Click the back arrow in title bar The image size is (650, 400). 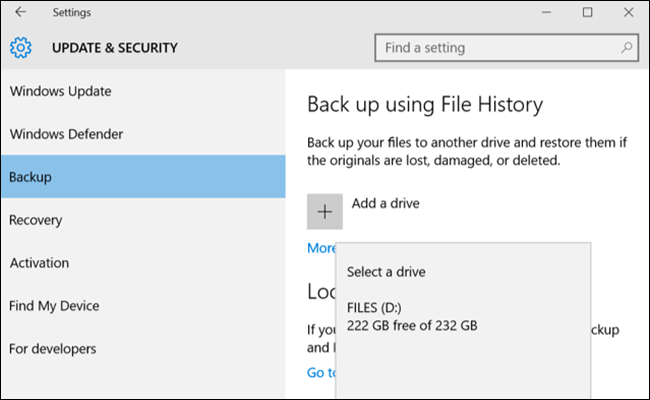point(21,13)
